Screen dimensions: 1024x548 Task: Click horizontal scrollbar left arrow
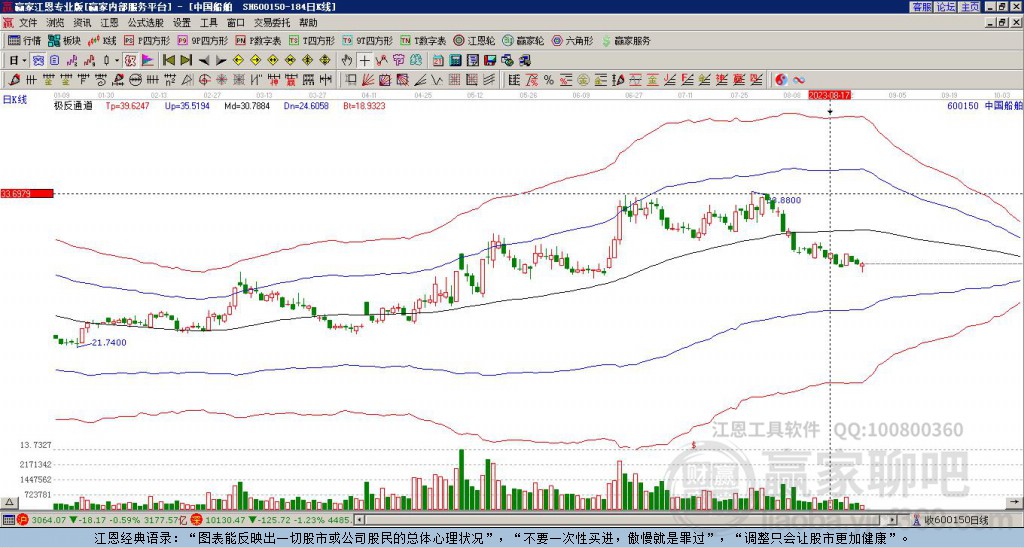tap(359, 520)
